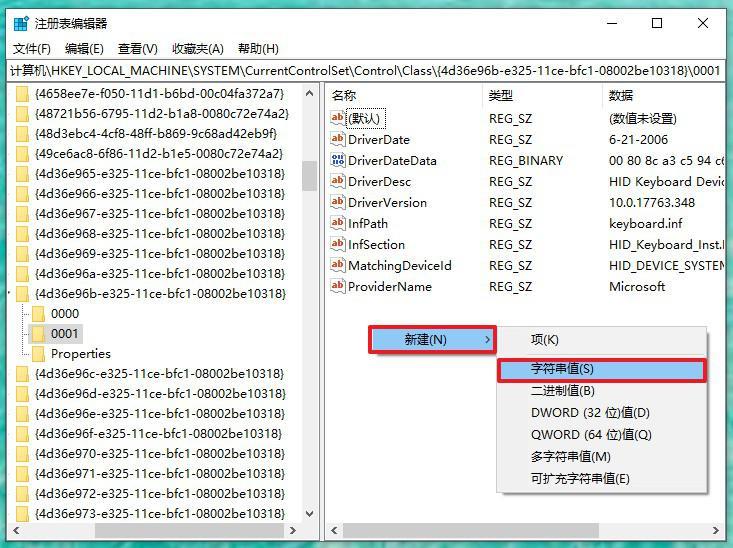Click the DriverDate string value icon
Image resolution: width=733 pixels, height=548 pixels.
pyautogui.click(x=338, y=140)
